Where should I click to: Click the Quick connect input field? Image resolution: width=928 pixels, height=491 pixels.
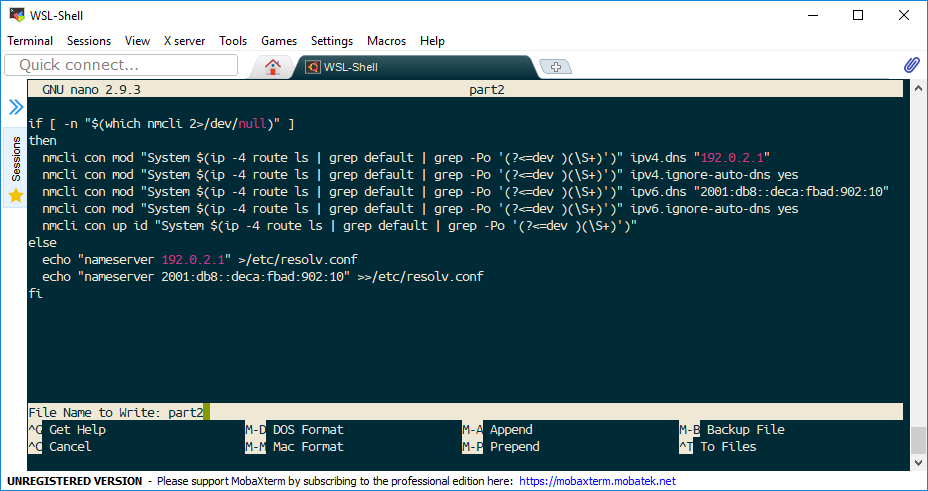121,65
